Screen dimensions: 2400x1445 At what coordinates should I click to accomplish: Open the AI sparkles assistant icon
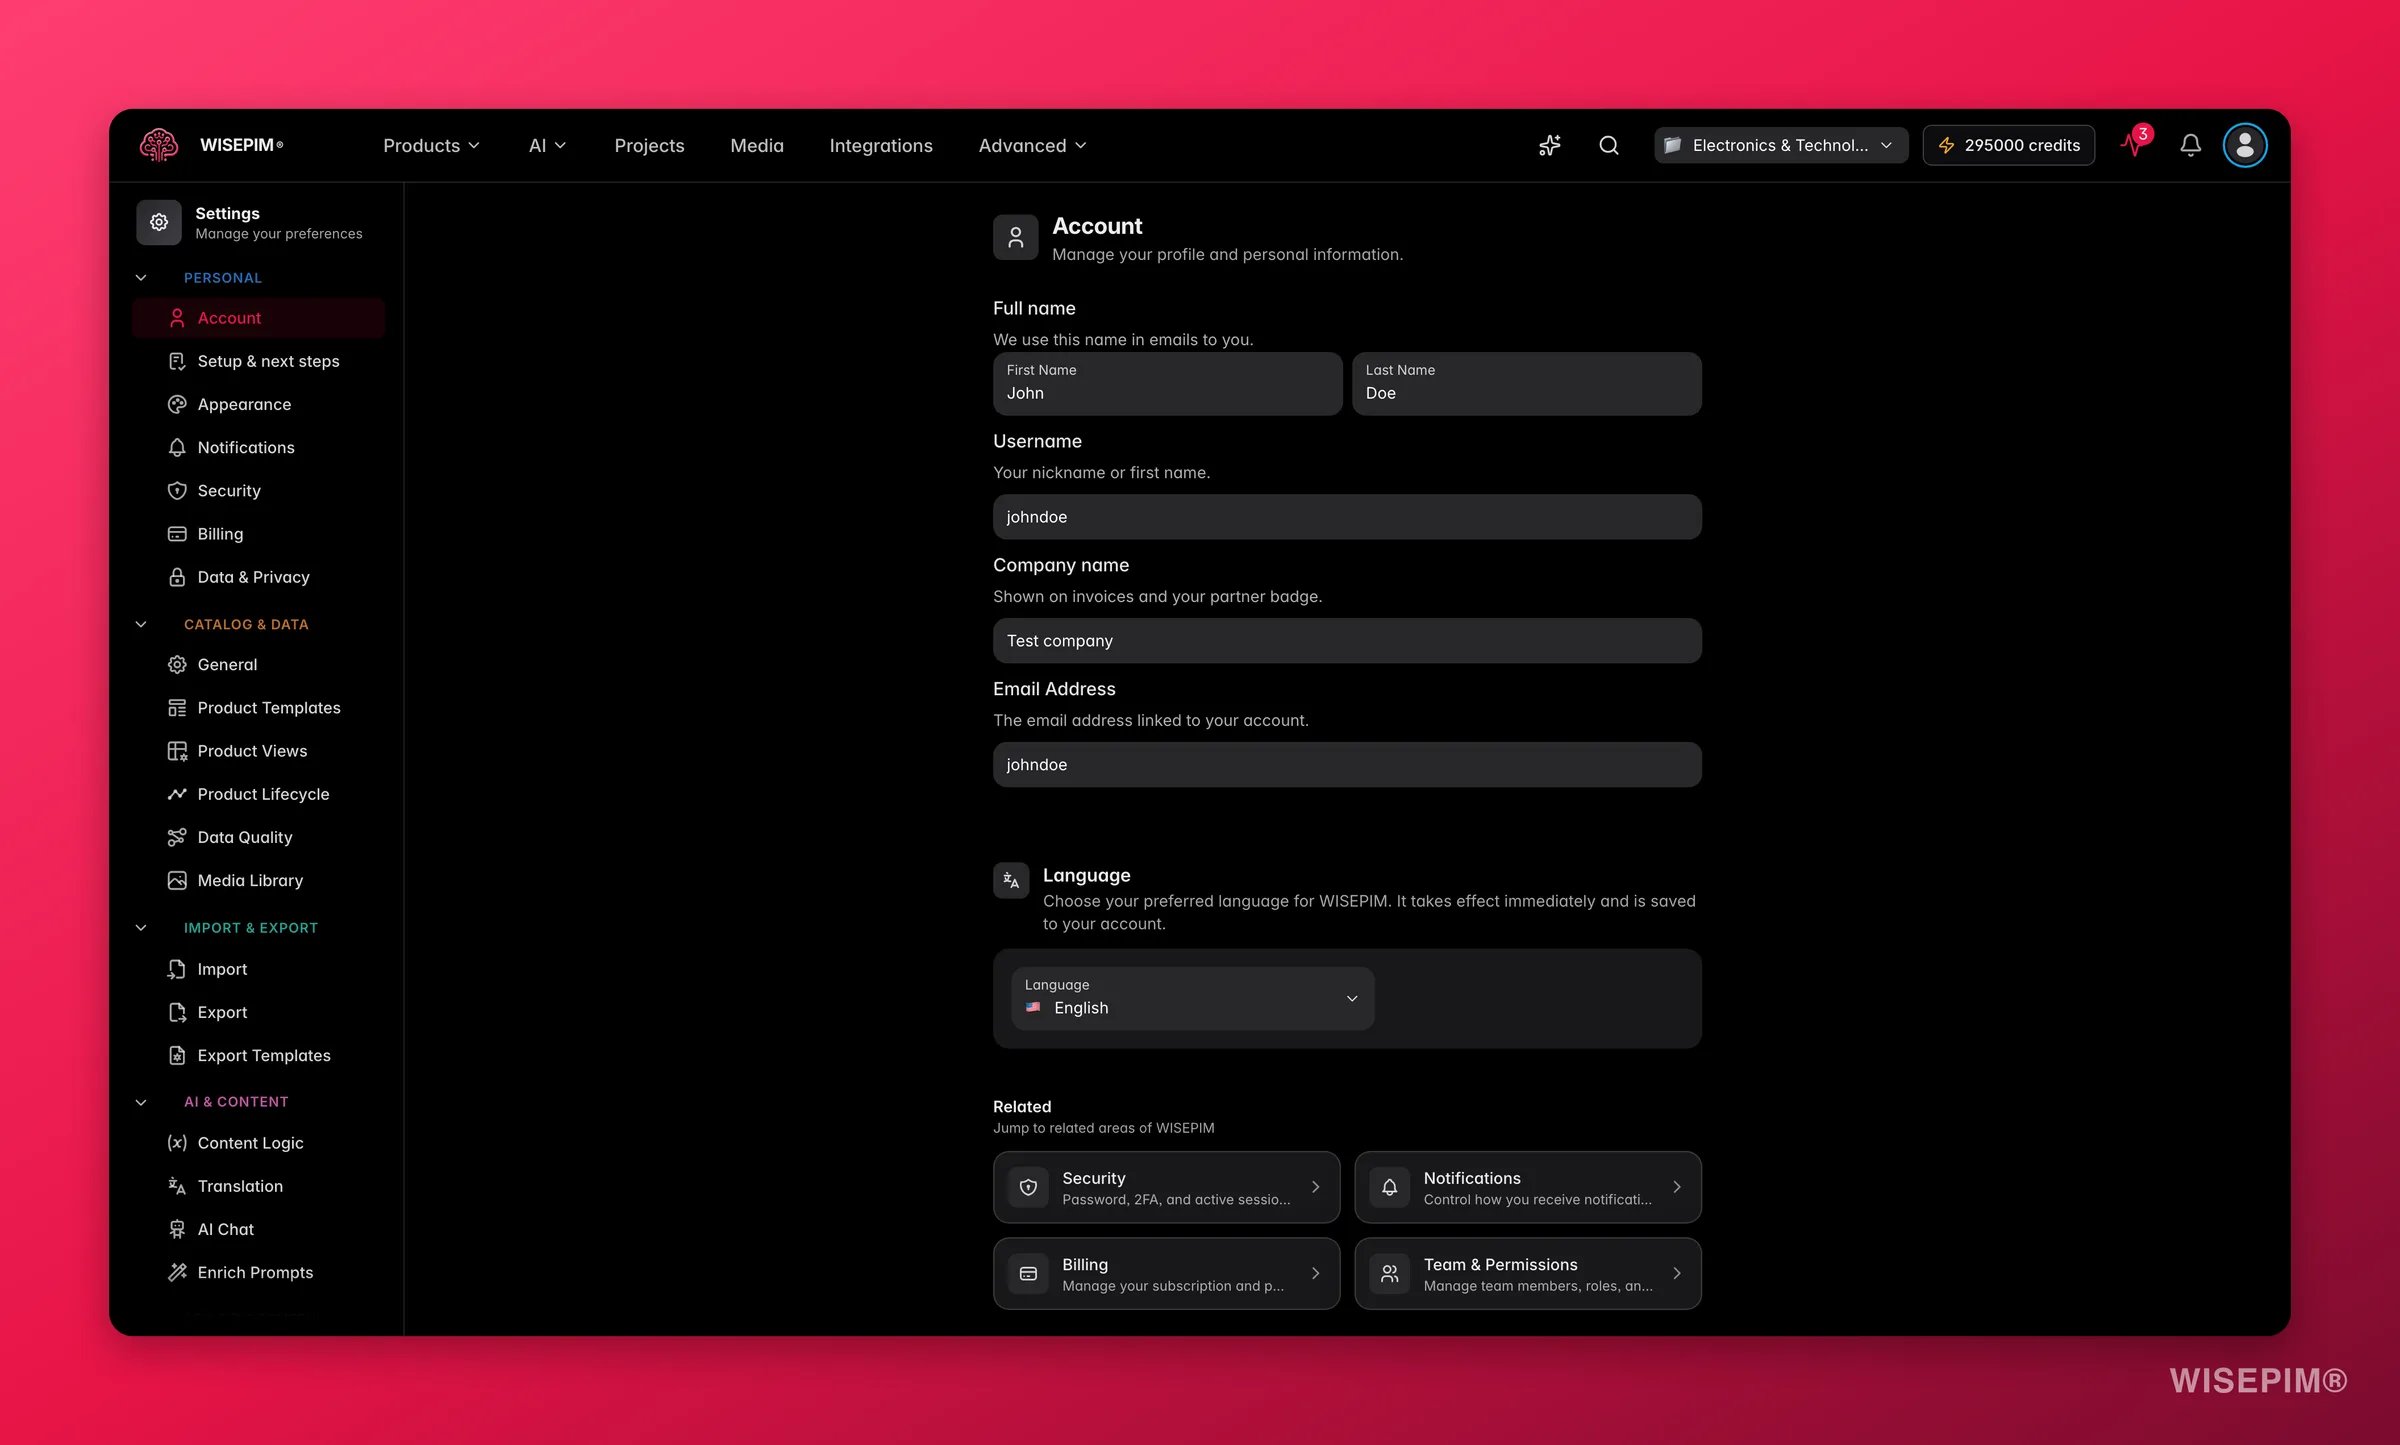pyautogui.click(x=1549, y=145)
